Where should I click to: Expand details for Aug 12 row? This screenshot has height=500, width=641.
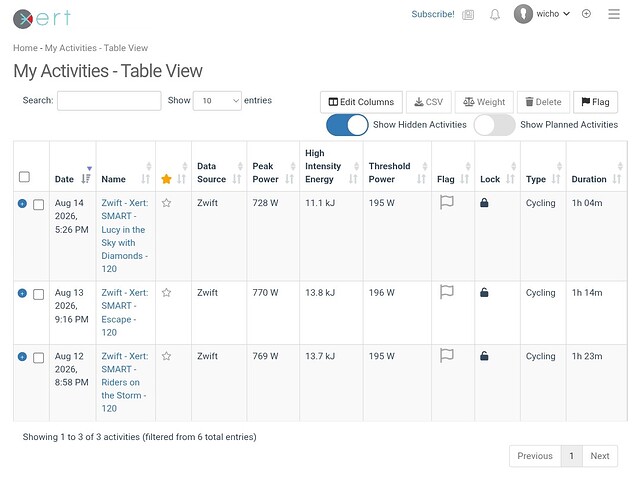[22, 357]
